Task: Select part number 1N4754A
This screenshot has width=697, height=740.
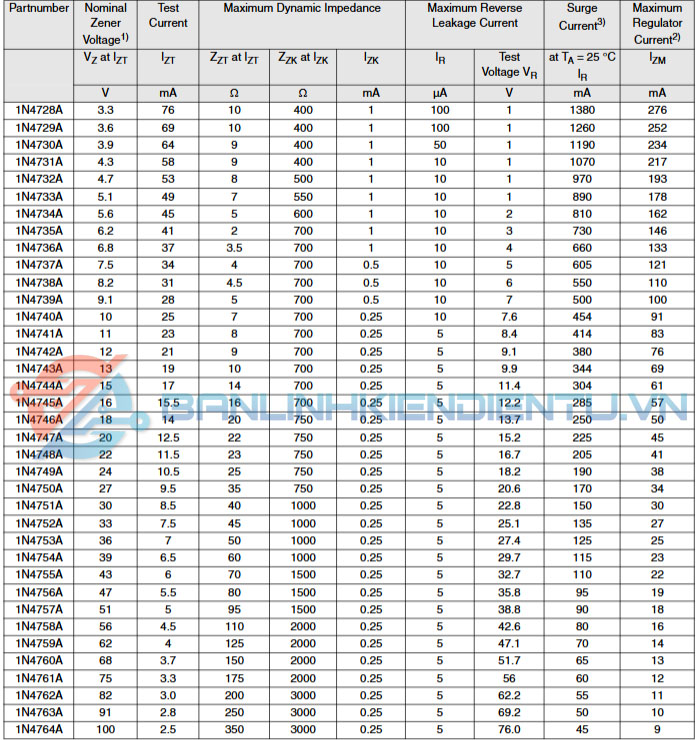Action: click(39, 557)
